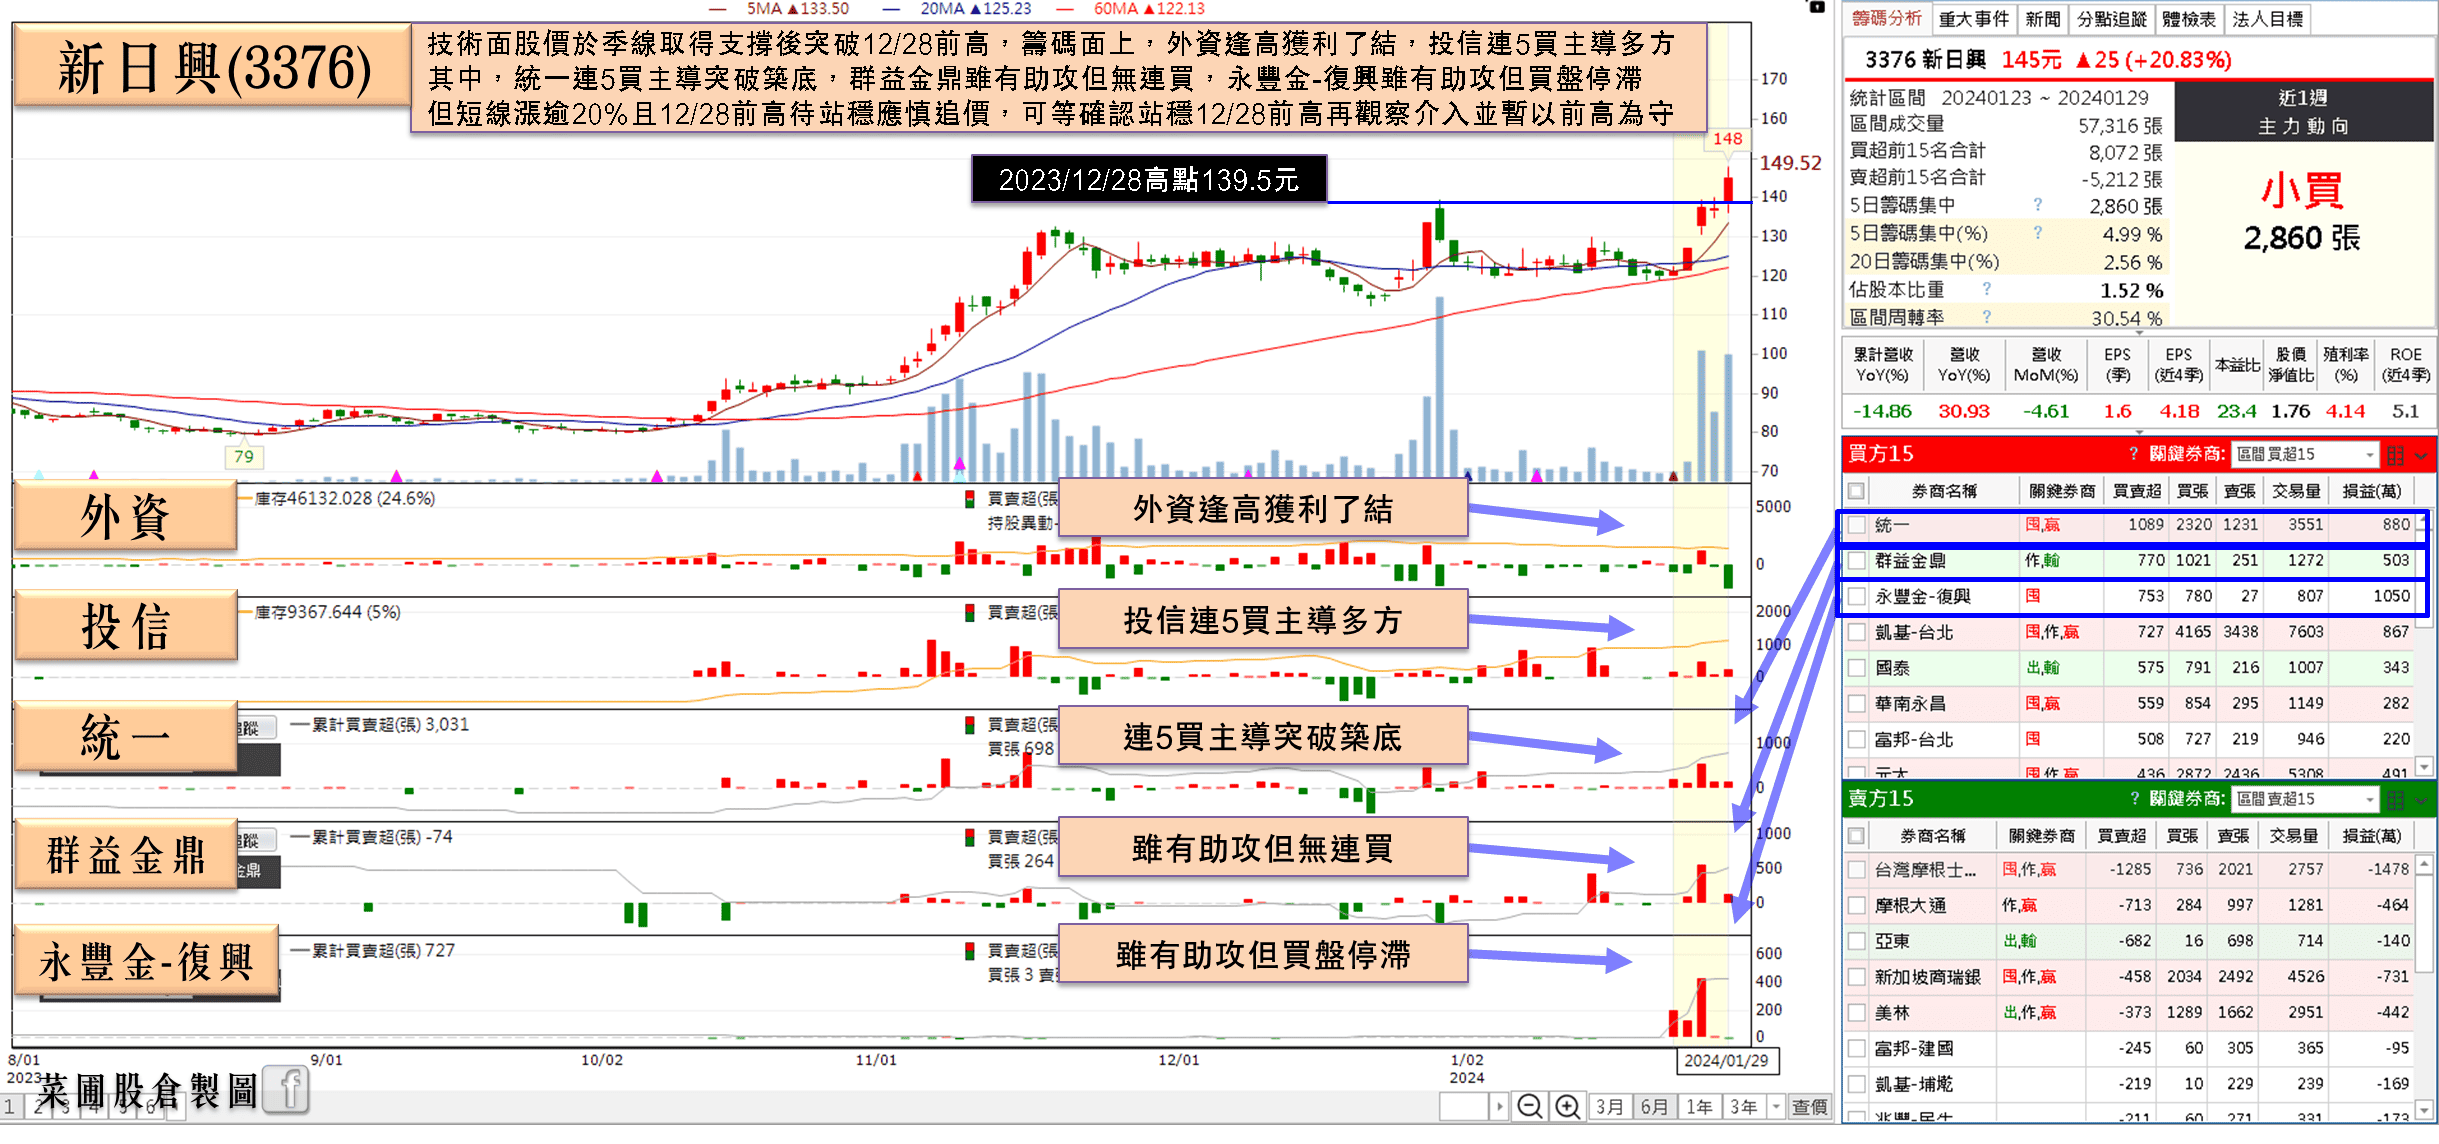Sort sellers by the 交易量 column header
Viewport: 2439px width, 1144px height.
2293,836
